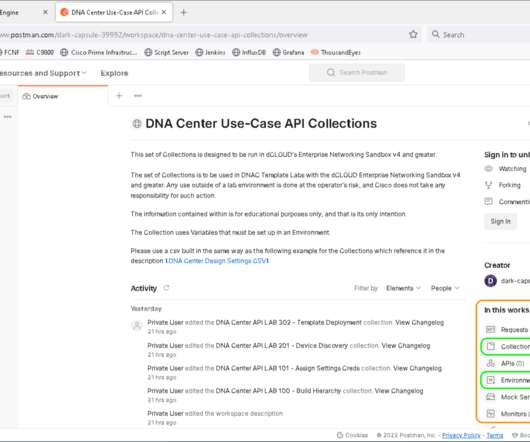Open Requests in this workspace
This screenshot has height=442, width=530.
(508, 329)
